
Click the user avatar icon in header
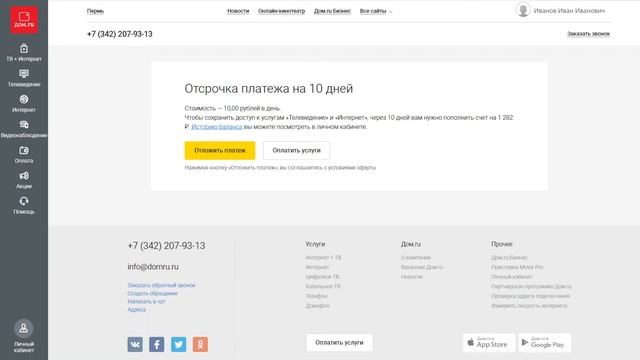pyautogui.click(x=523, y=10)
